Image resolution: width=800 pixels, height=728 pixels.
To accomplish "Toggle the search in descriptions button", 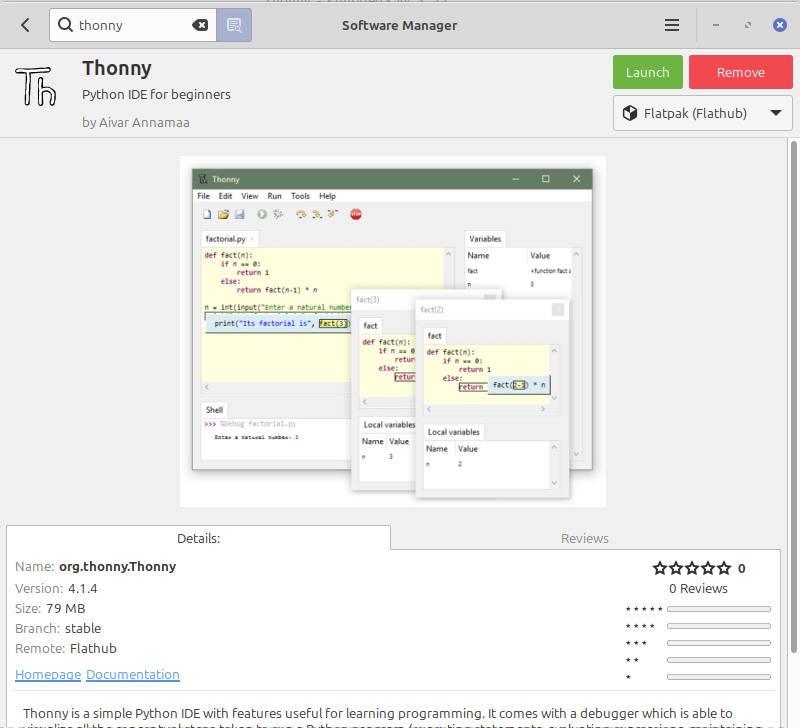I will [x=234, y=25].
